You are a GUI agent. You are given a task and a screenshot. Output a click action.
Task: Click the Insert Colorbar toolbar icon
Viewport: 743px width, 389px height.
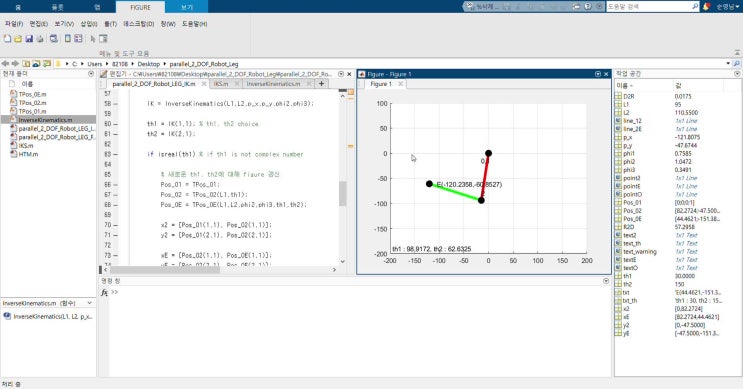point(68,39)
